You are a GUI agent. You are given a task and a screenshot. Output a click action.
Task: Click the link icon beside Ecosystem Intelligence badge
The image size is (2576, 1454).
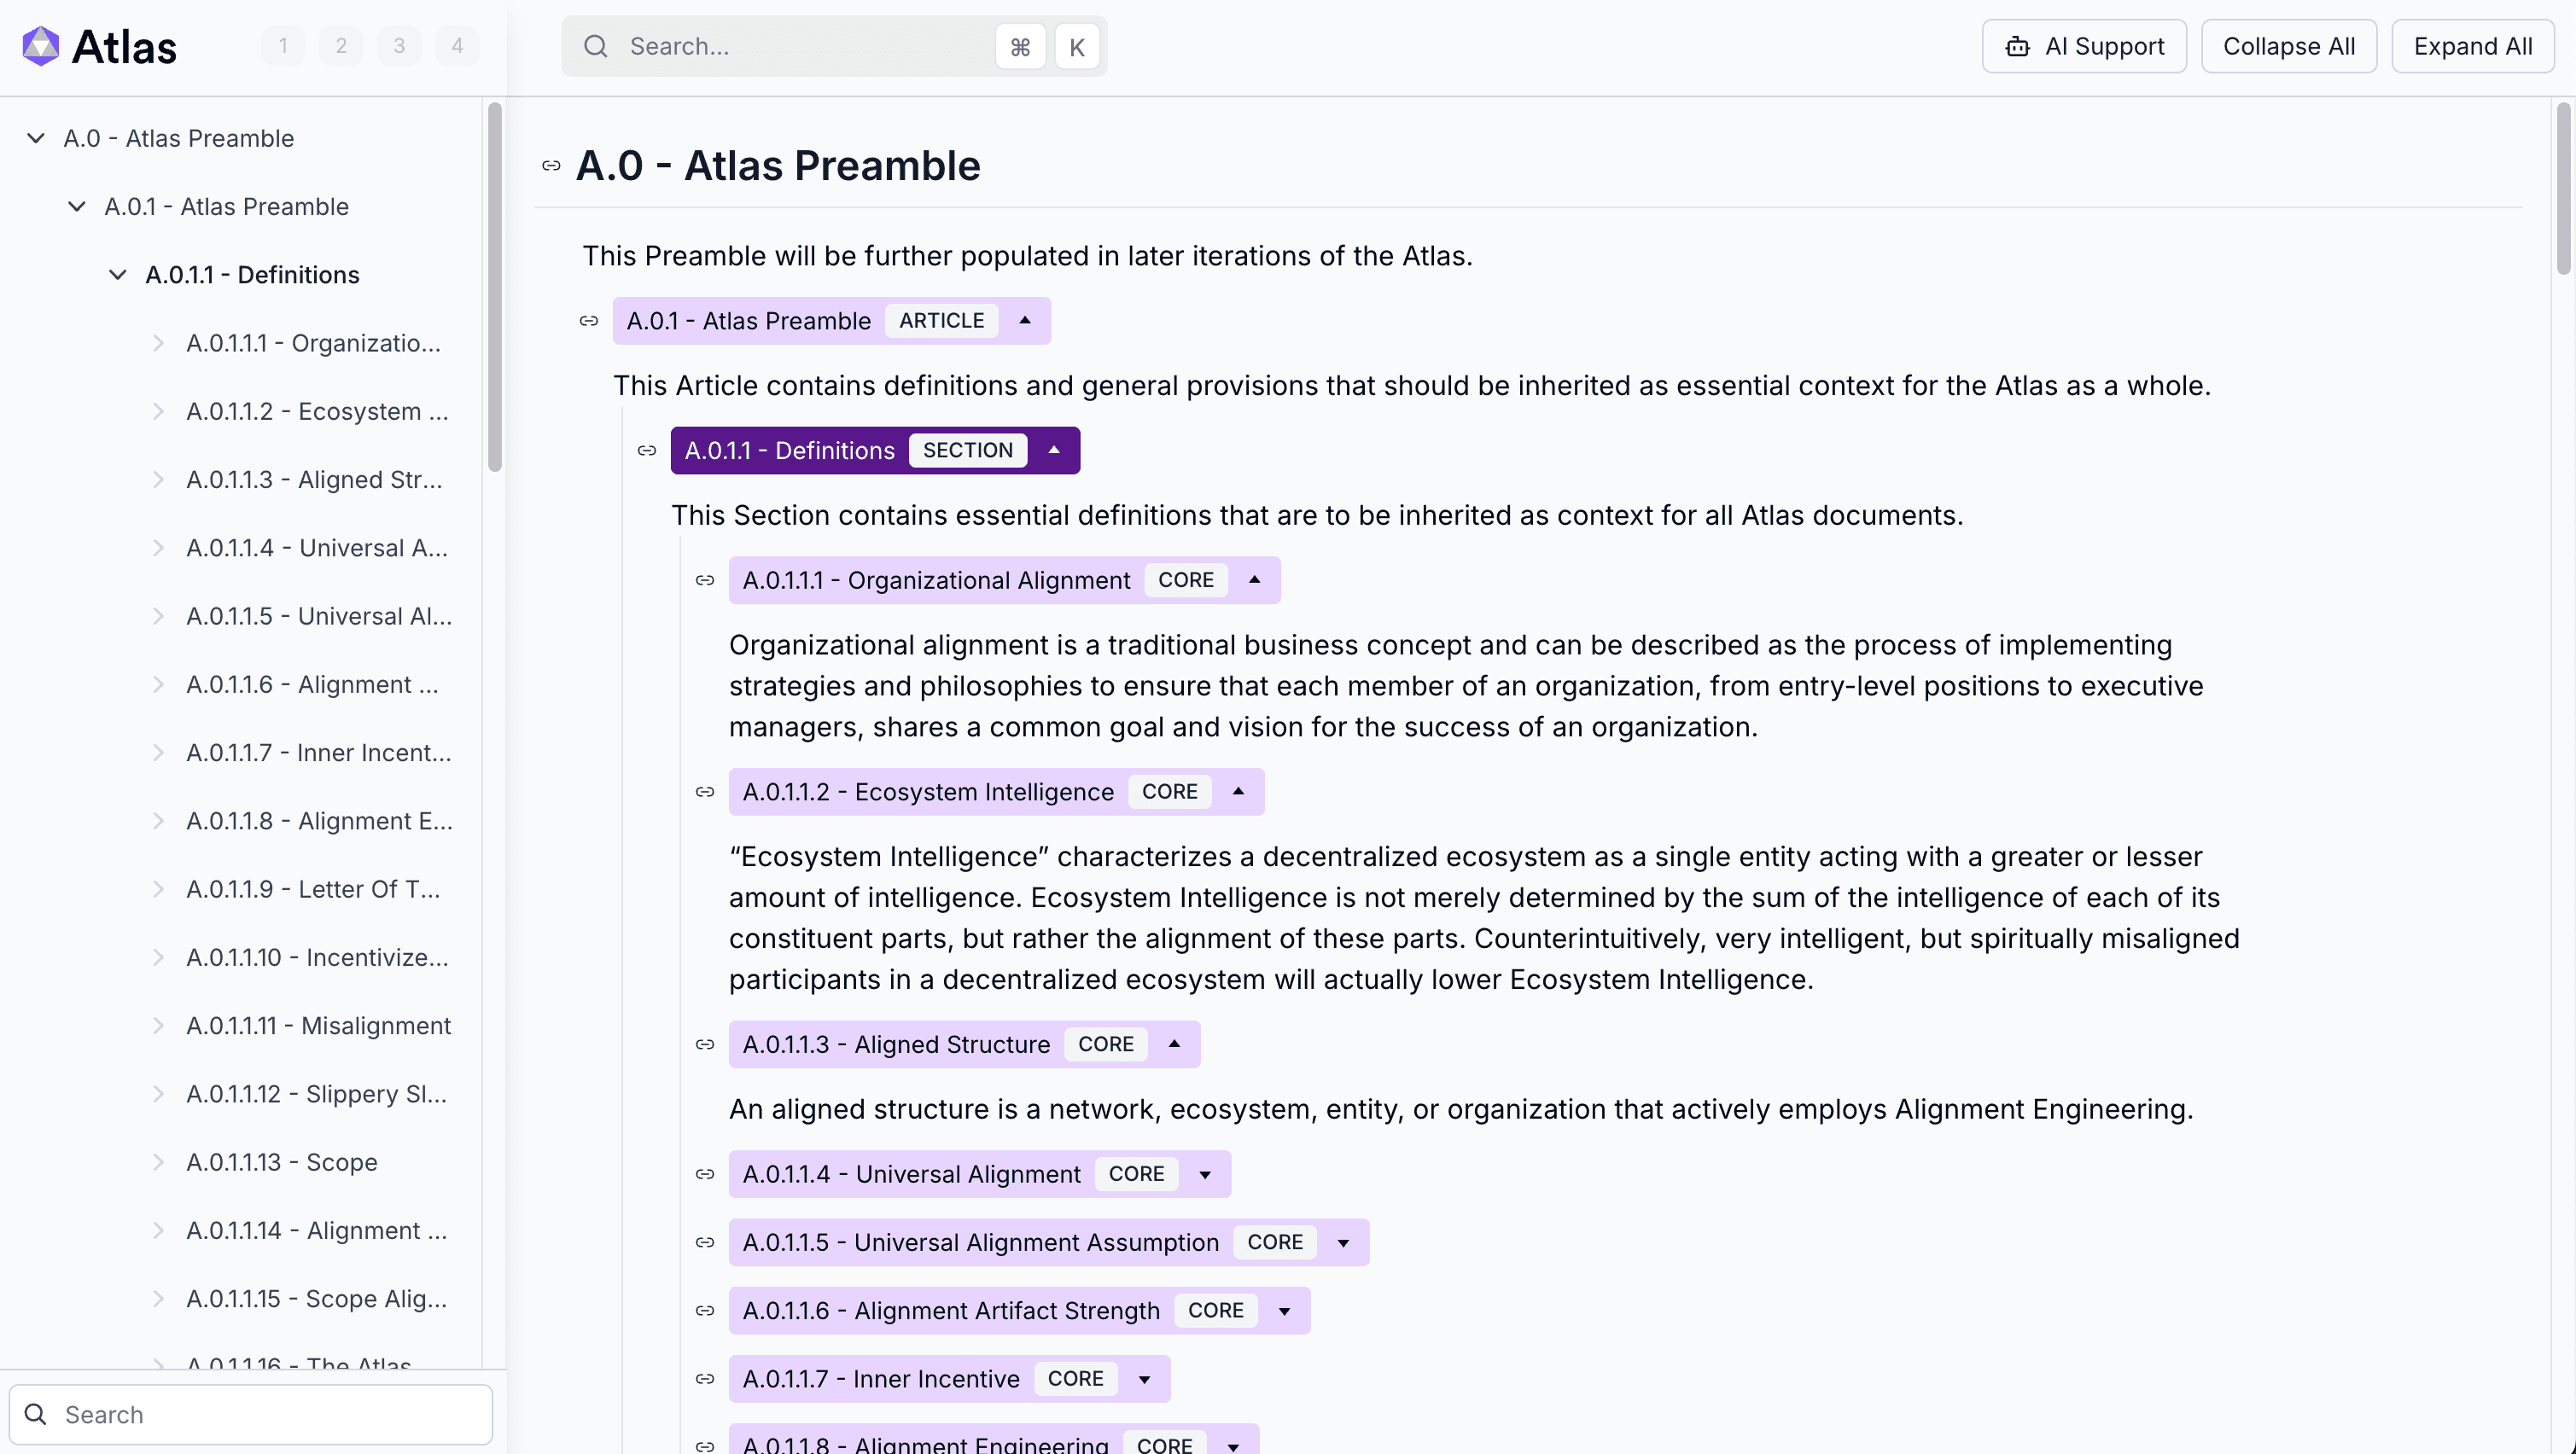coord(706,791)
